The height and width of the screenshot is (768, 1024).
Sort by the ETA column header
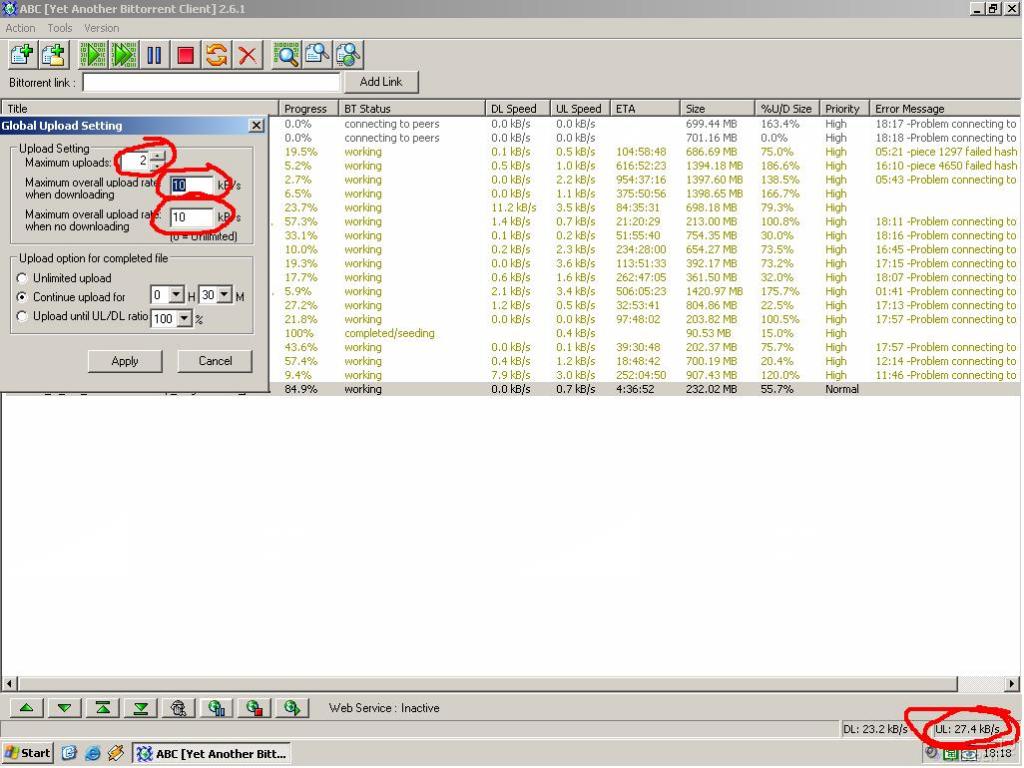645,108
